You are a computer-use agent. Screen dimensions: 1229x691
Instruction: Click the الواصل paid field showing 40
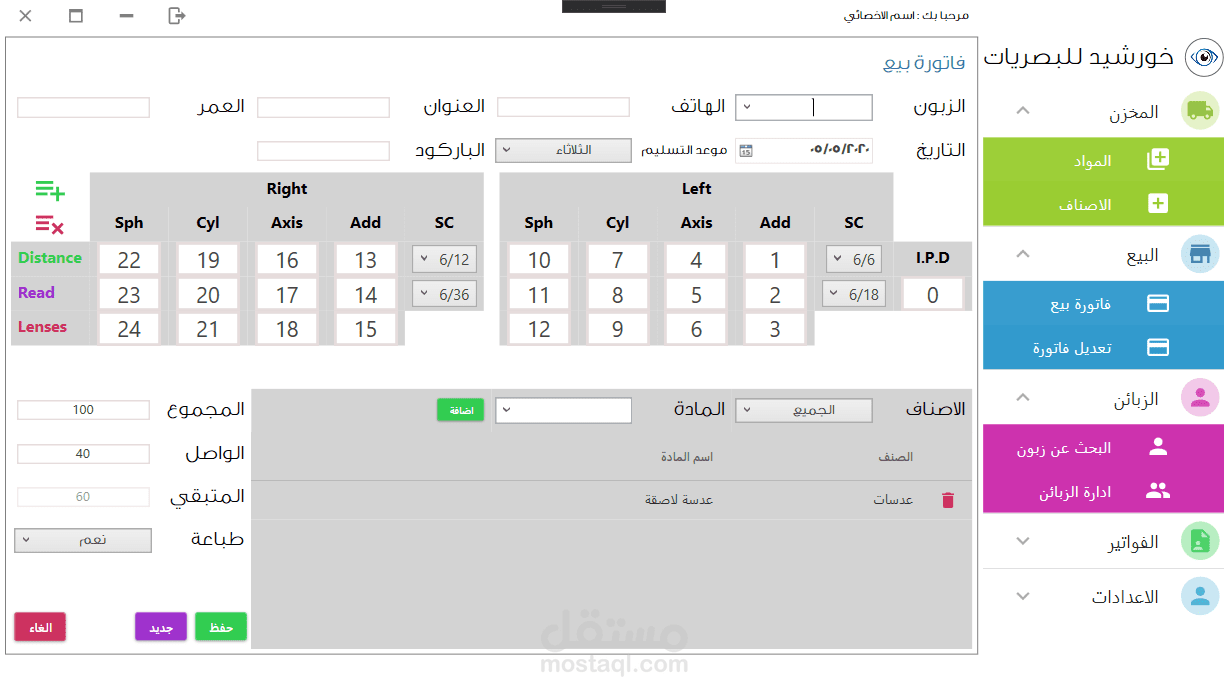83,454
